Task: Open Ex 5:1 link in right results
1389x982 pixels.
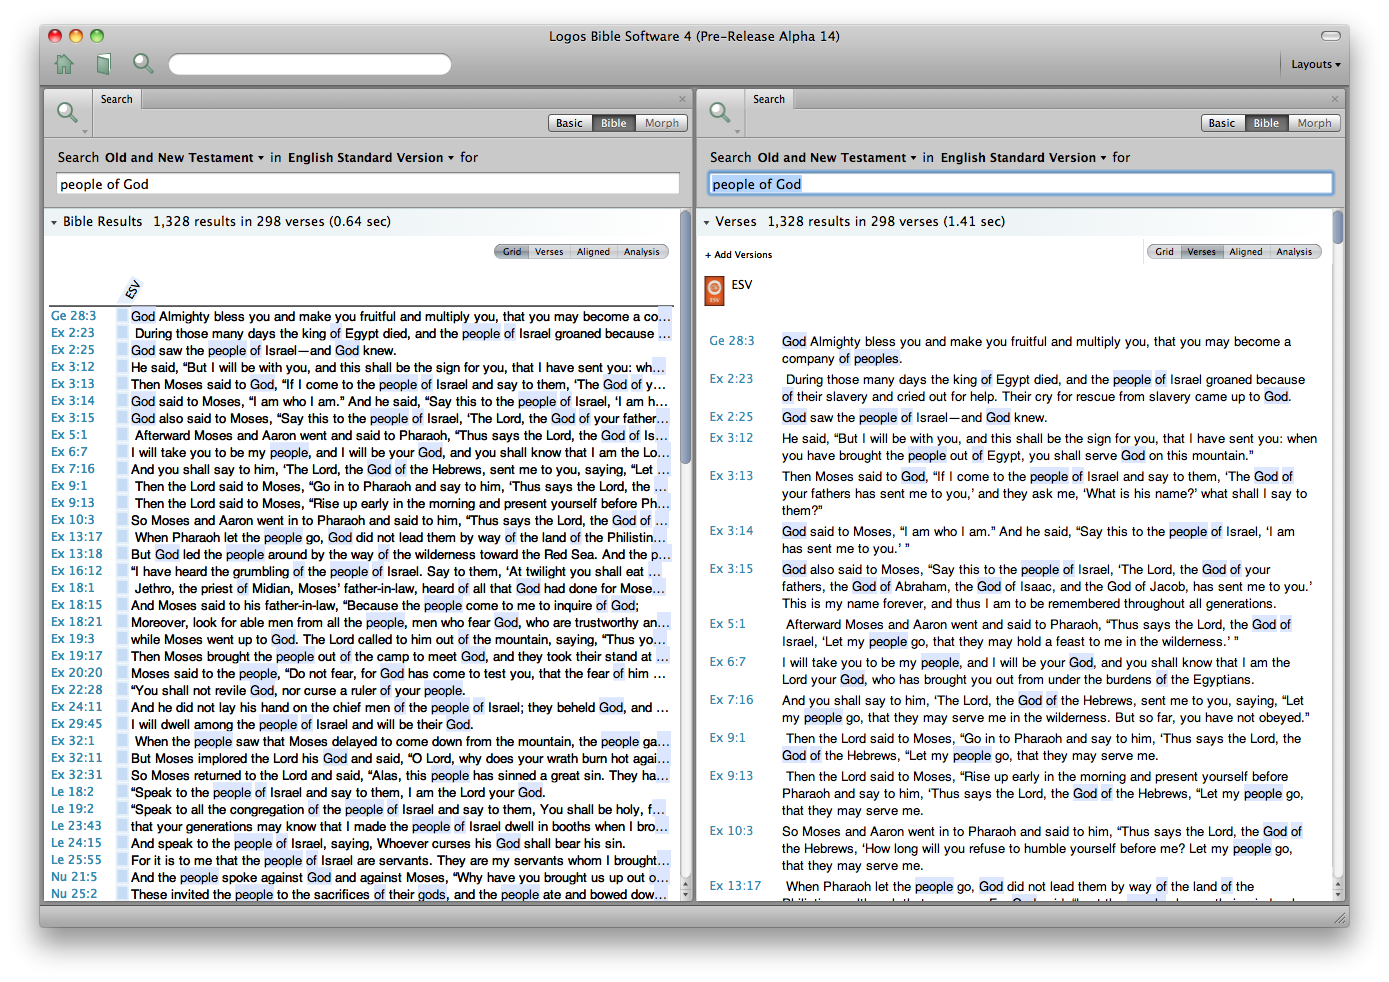Action: click(x=727, y=624)
